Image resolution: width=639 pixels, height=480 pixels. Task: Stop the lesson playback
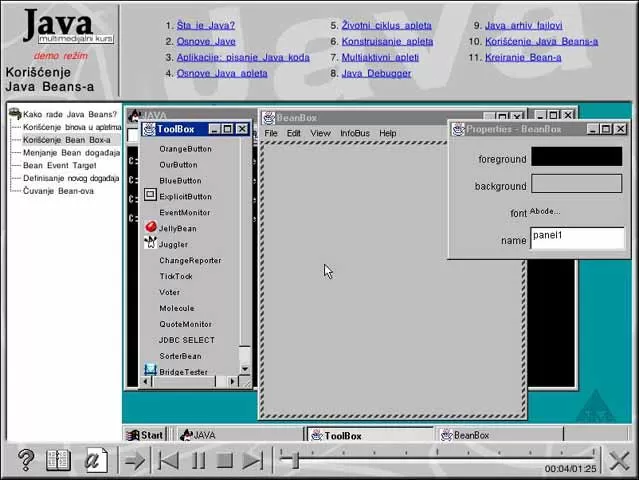(x=225, y=460)
